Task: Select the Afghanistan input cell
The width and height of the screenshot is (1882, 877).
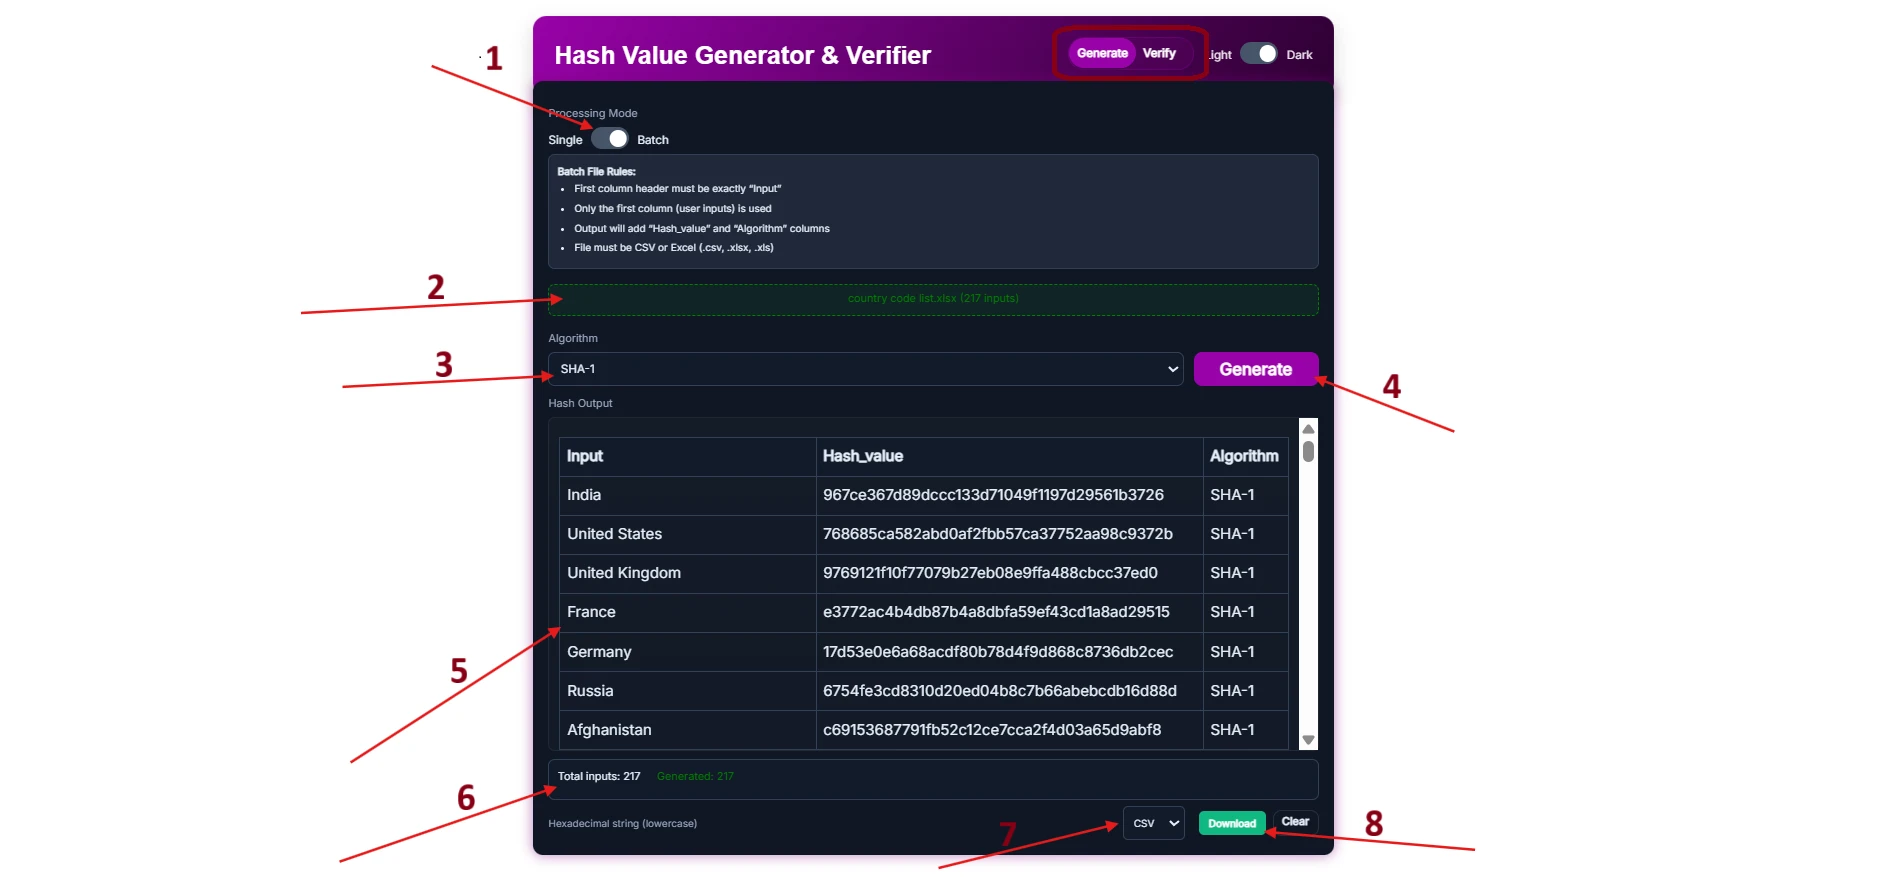Action: coord(687,730)
